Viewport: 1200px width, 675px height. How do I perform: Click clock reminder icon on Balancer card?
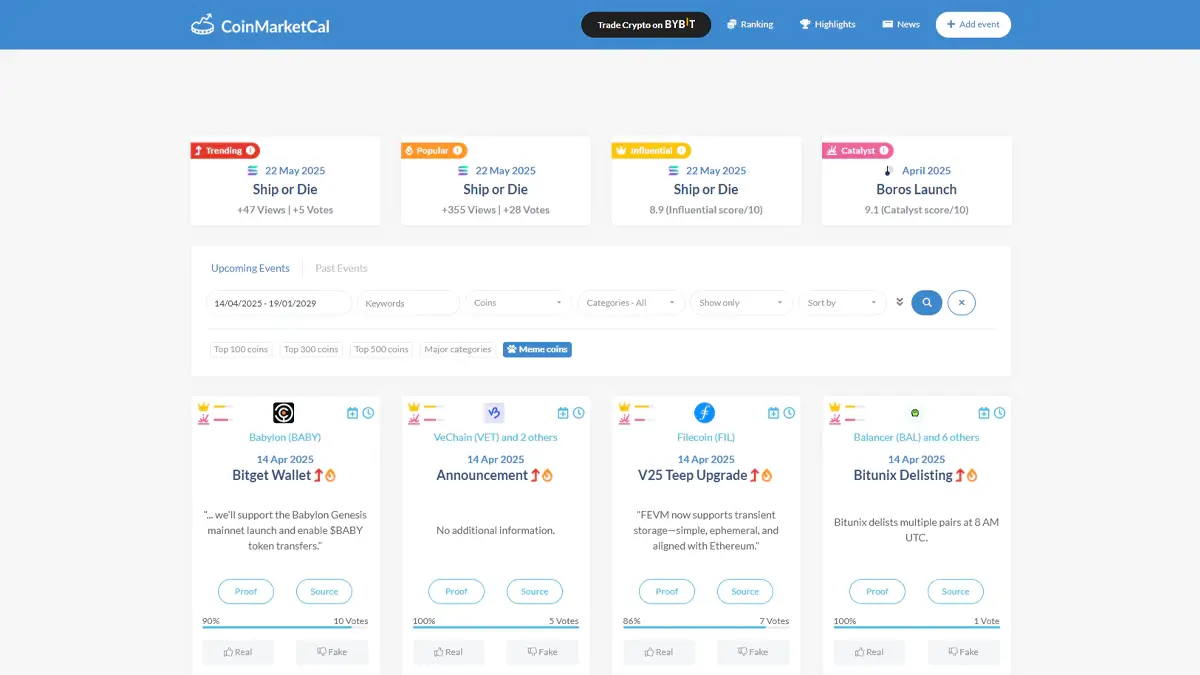coord(1000,413)
